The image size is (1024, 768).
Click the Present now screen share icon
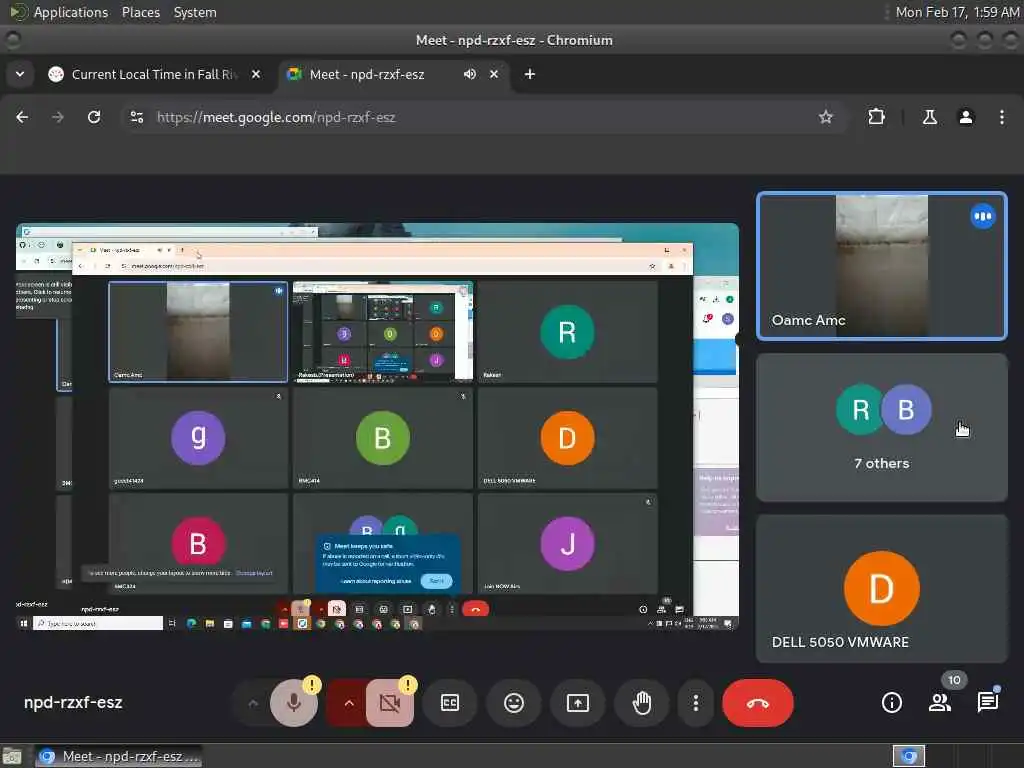click(578, 703)
